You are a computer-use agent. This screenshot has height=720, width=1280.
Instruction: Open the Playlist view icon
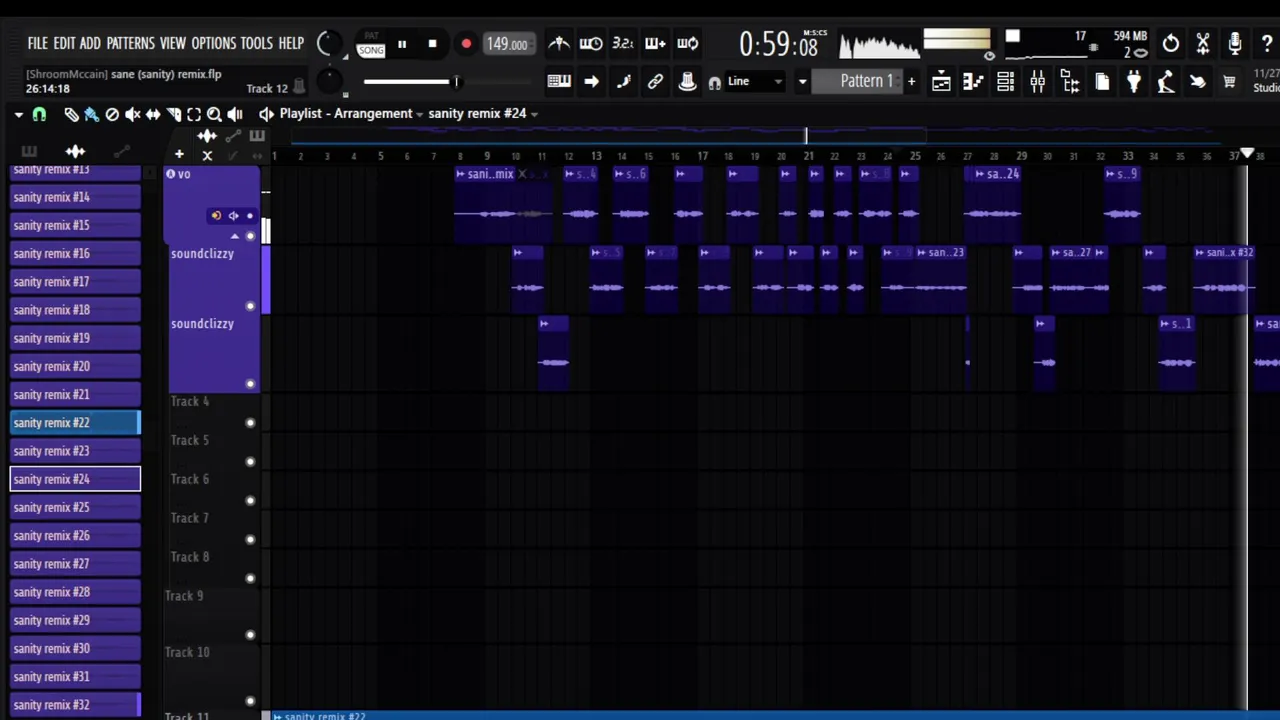(x=941, y=82)
